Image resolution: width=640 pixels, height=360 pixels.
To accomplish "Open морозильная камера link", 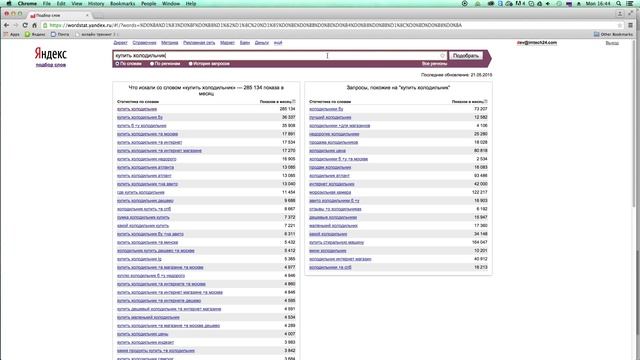I will click(x=330, y=192).
